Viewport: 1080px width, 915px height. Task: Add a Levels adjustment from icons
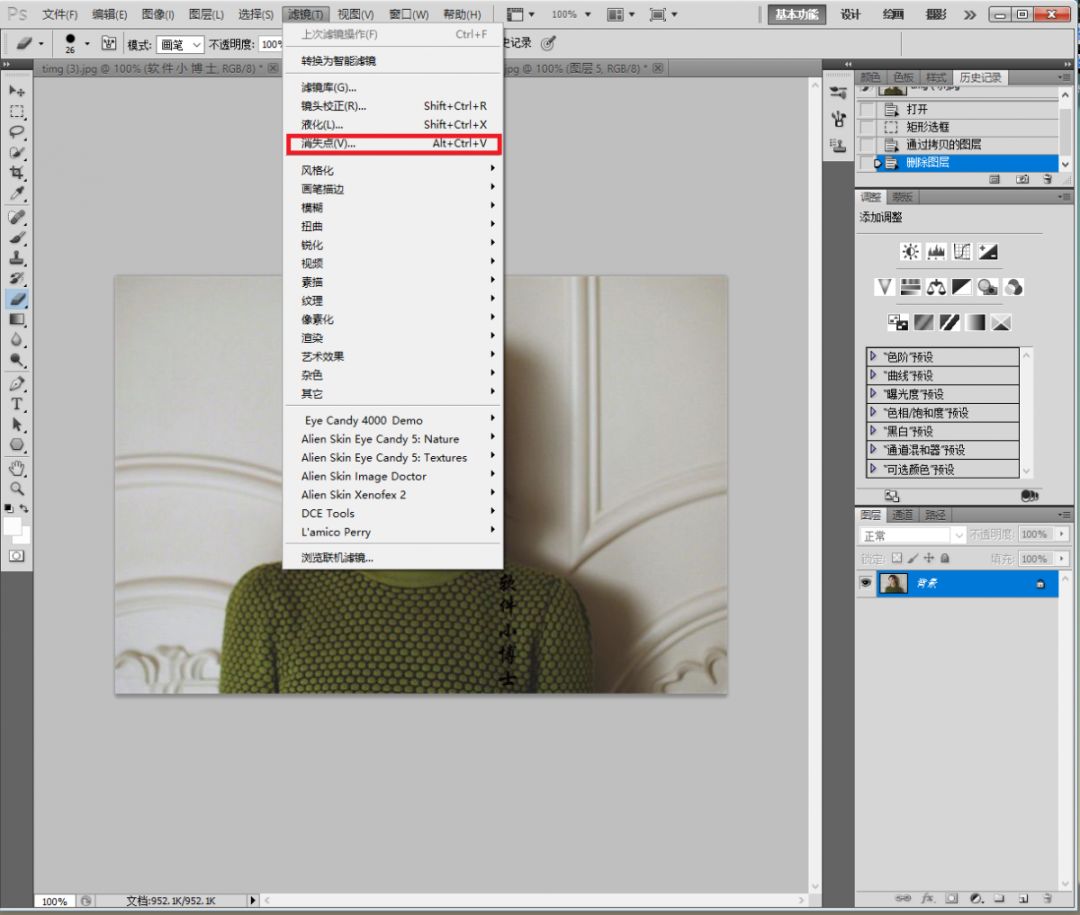pyautogui.click(x=935, y=251)
